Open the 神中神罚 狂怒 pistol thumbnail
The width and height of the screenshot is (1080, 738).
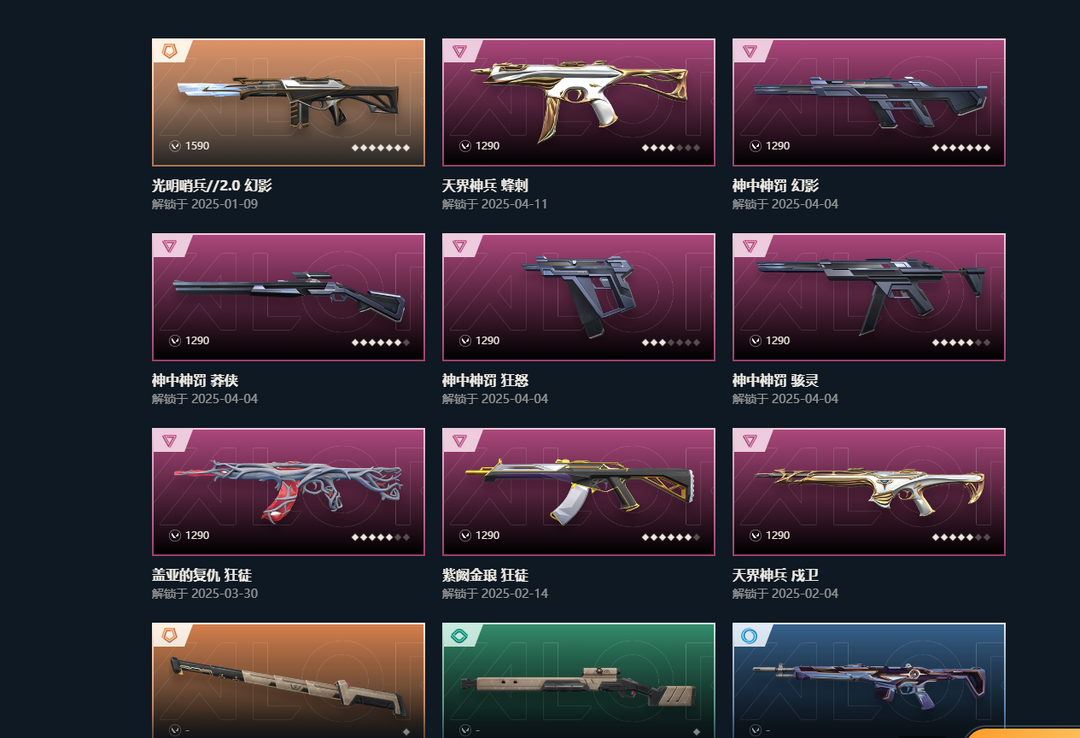[x=579, y=297]
